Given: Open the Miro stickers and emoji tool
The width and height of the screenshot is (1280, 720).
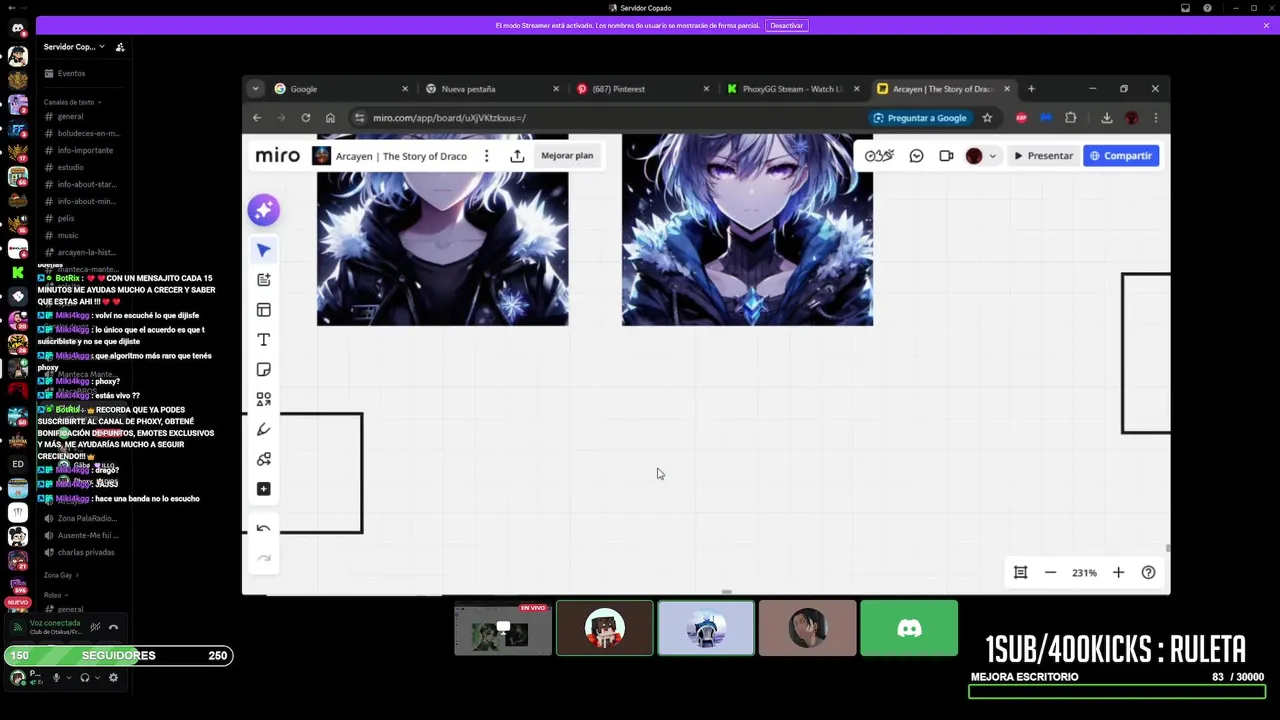Looking at the screenshot, I should 264,459.
